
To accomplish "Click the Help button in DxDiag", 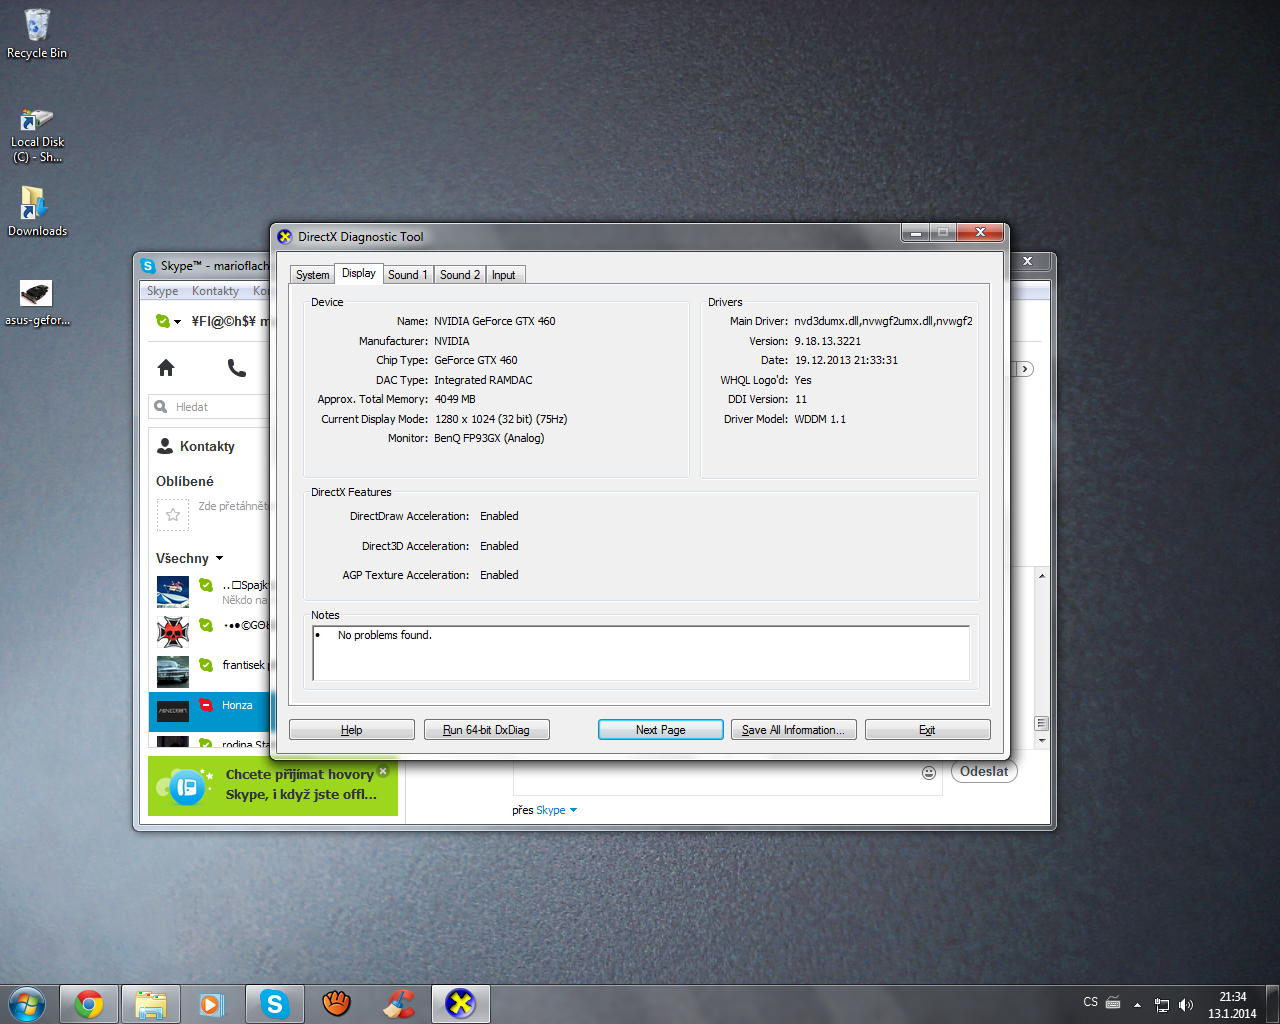I will click(352, 730).
